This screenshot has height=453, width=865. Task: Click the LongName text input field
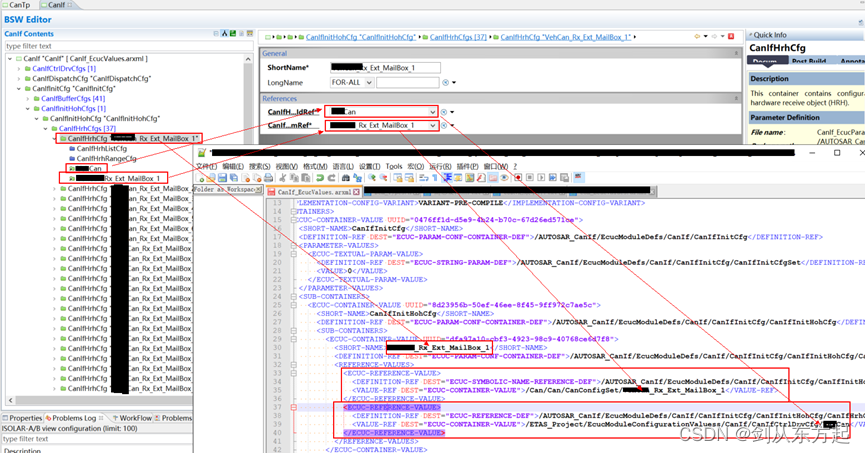(408, 83)
